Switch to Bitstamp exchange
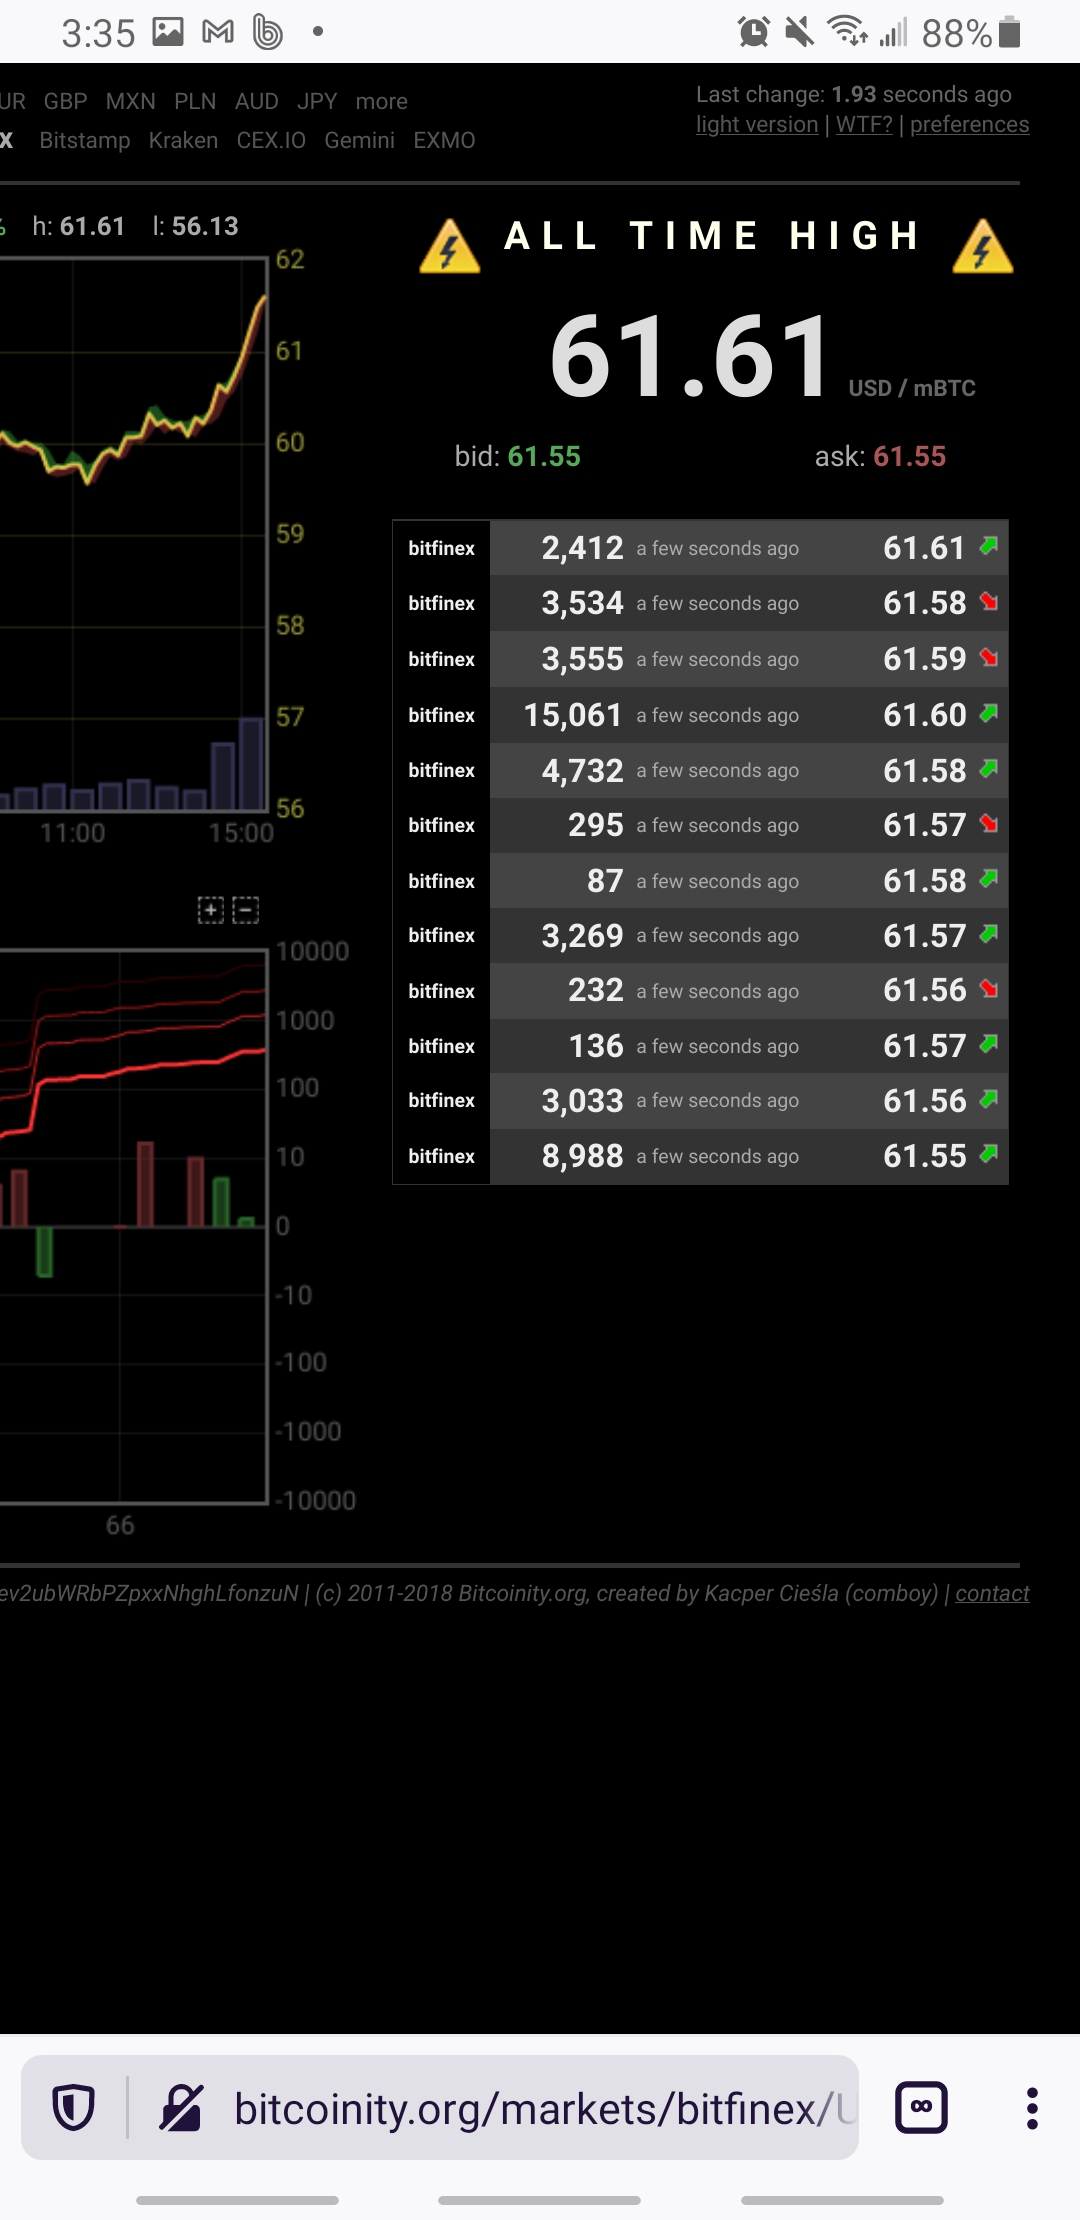The image size is (1080, 2220). [x=85, y=141]
